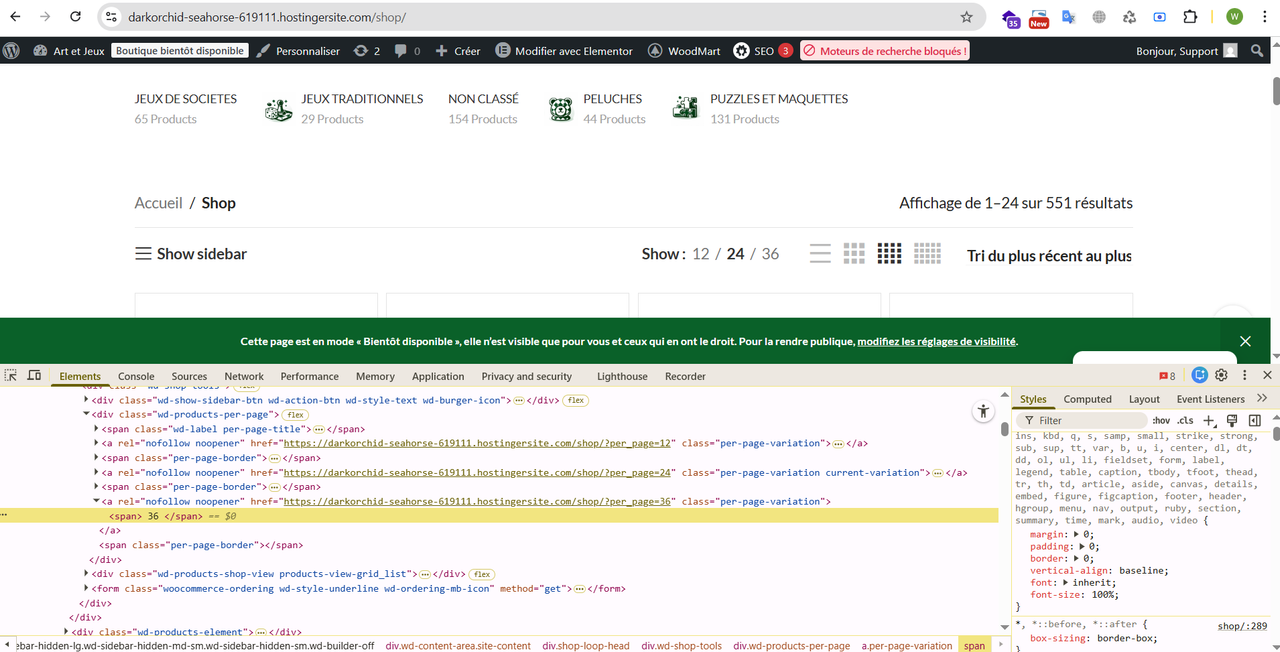Click Modifier avec Elementor in admin bar
The height and width of the screenshot is (652, 1280).
[x=564, y=51]
